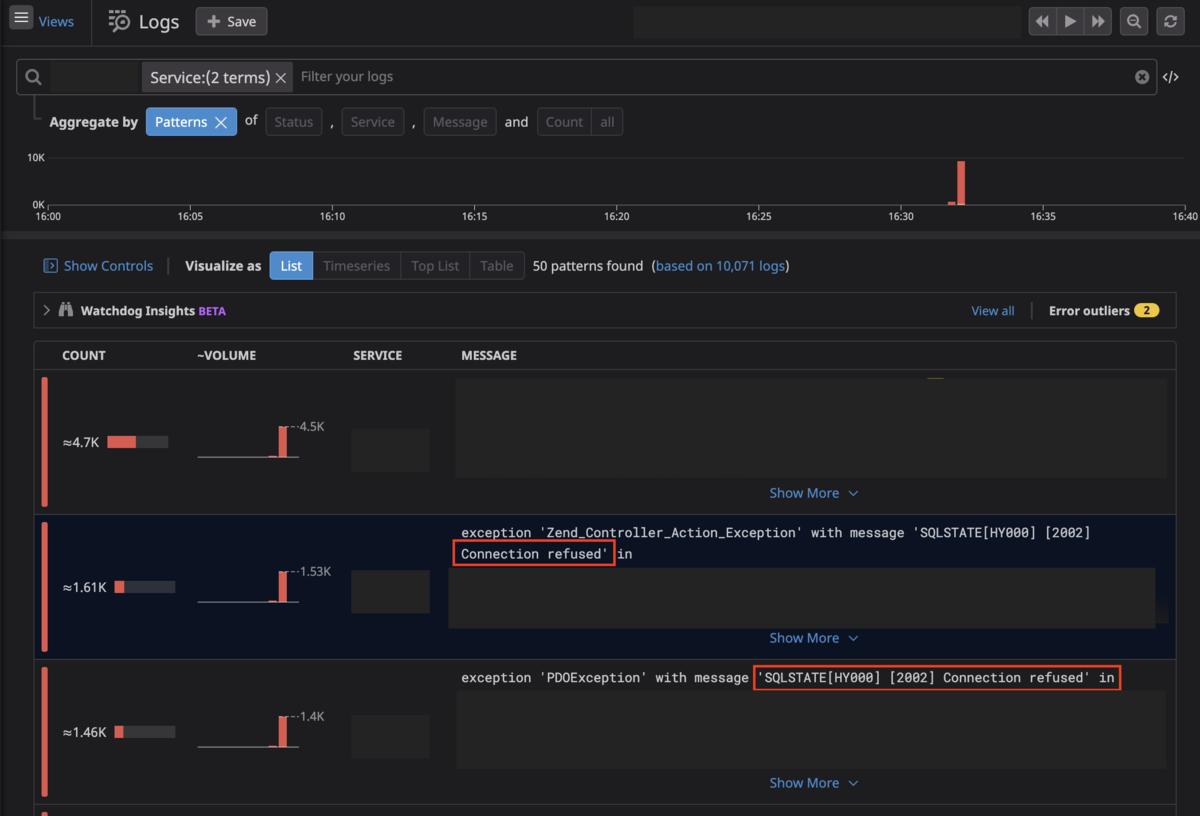Clear the search query
The width and height of the screenshot is (1200, 816).
pos(1142,77)
